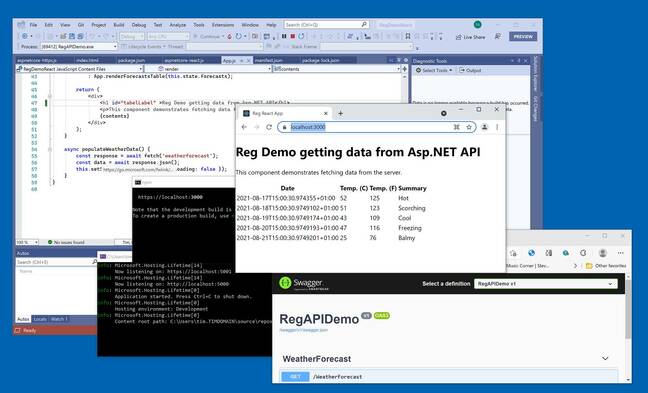This screenshot has width=648, height=393.
Task: Click Continue in the debug toolbar
Action: coord(207,36)
